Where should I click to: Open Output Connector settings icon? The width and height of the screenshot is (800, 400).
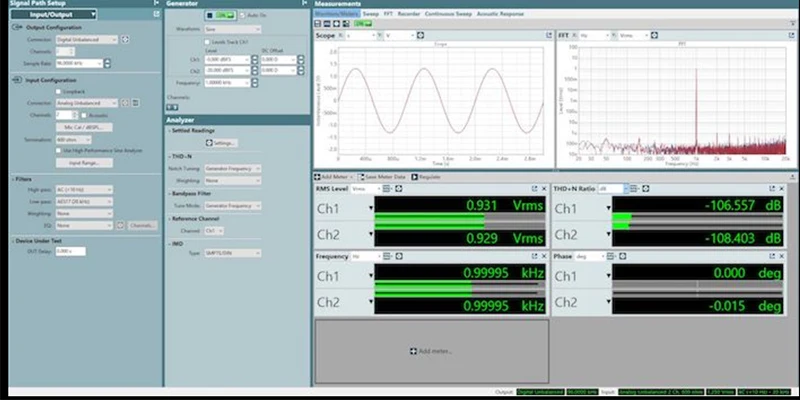[125, 39]
